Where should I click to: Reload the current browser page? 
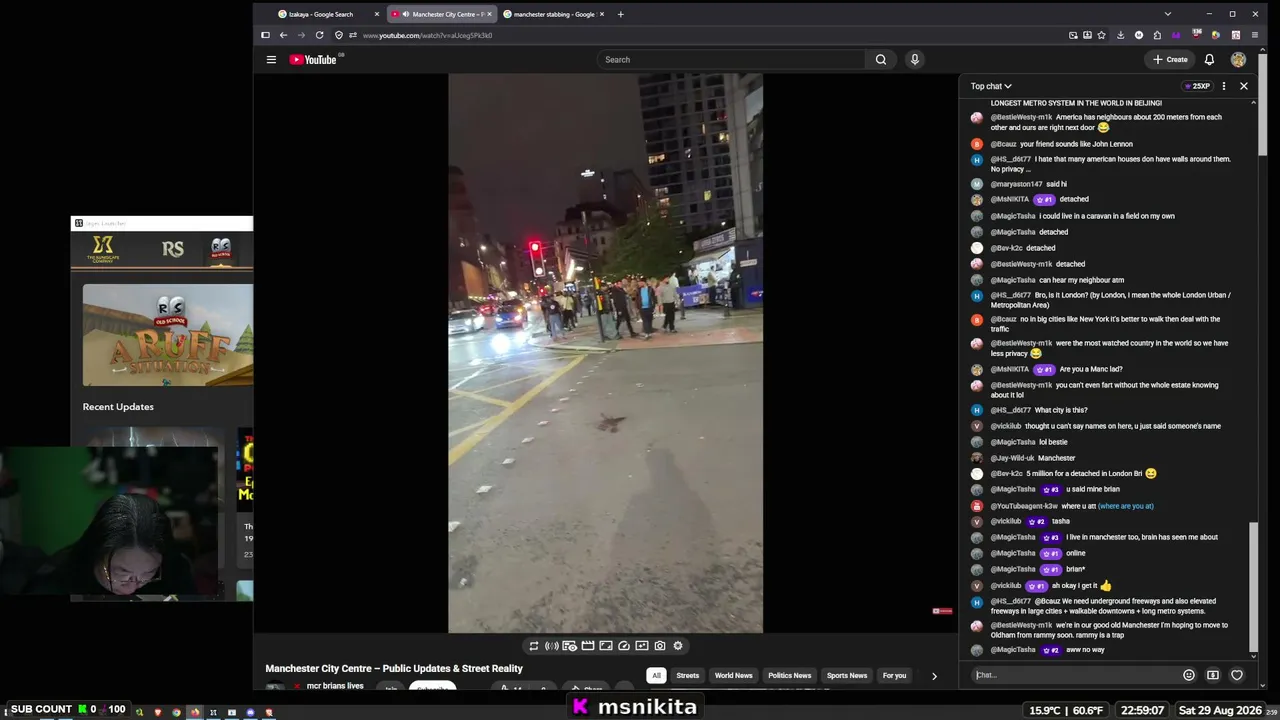pyautogui.click(x=319, y=35)
